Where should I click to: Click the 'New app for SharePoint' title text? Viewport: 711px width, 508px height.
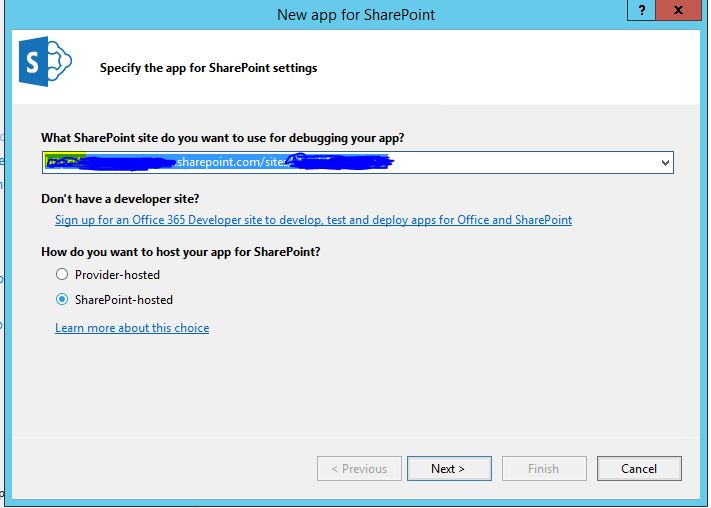(356, 15)
